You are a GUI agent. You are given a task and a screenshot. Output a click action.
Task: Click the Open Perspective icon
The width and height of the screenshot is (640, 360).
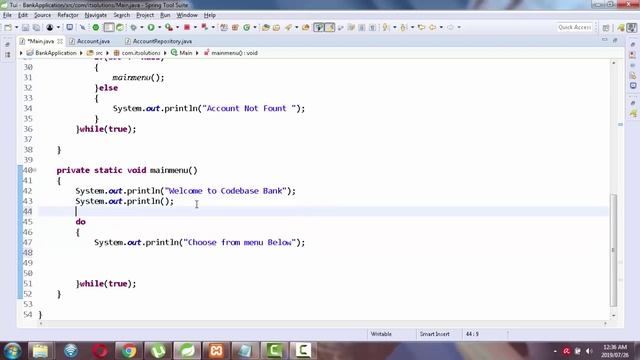[606, 28]
